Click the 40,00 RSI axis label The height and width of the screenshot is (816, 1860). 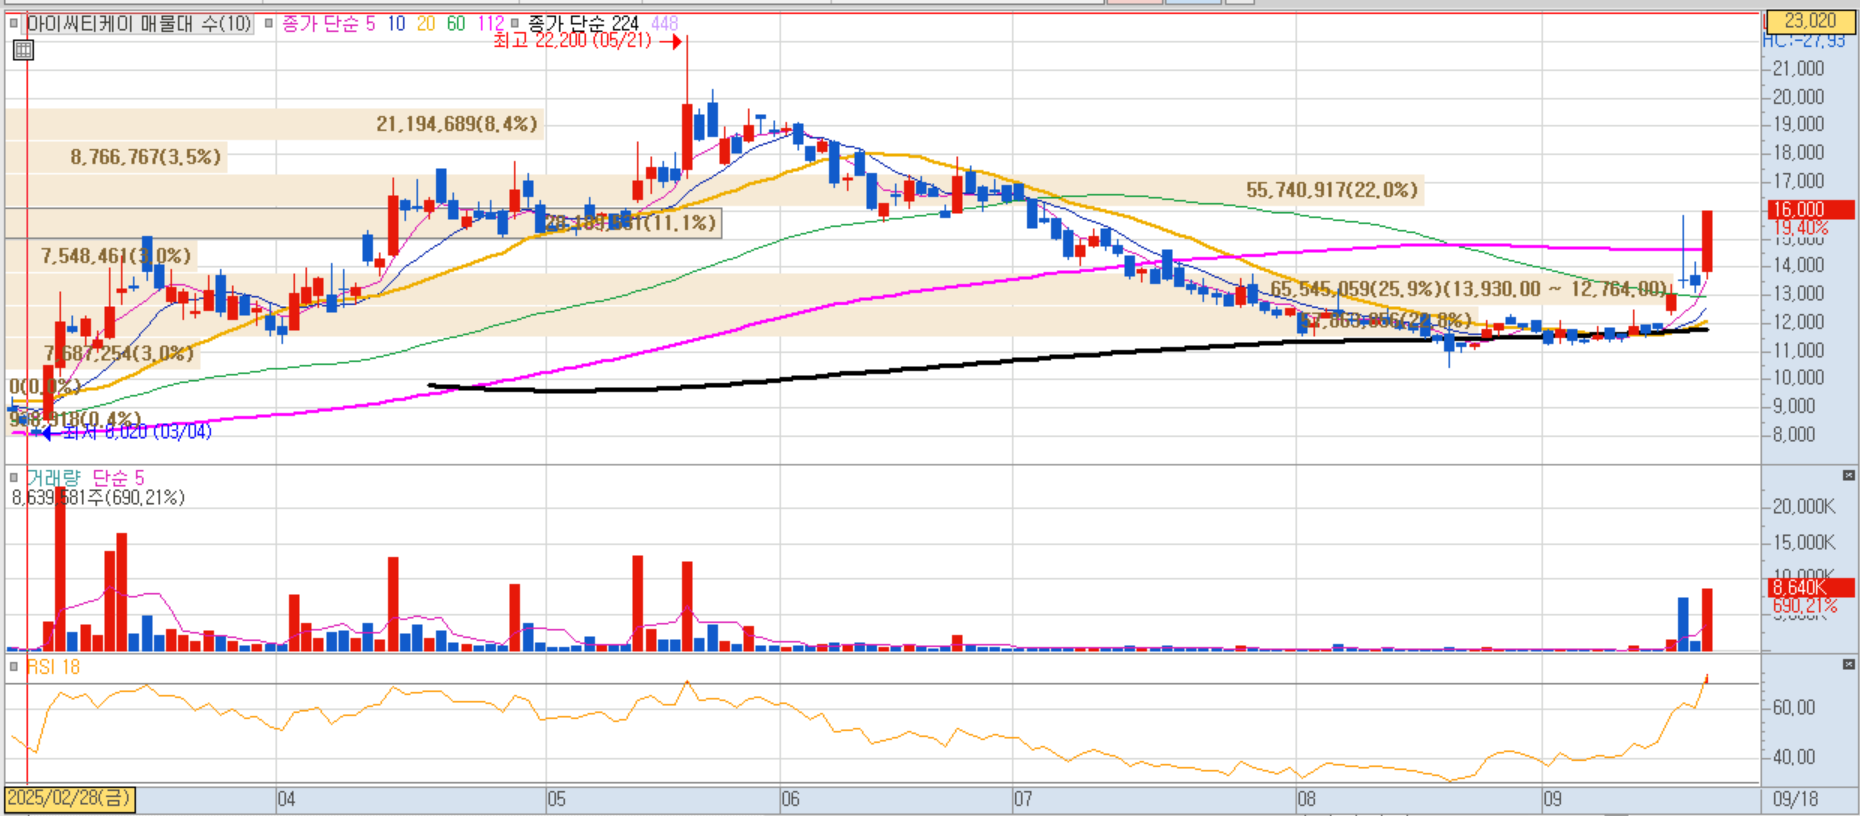pos(1794,757)
